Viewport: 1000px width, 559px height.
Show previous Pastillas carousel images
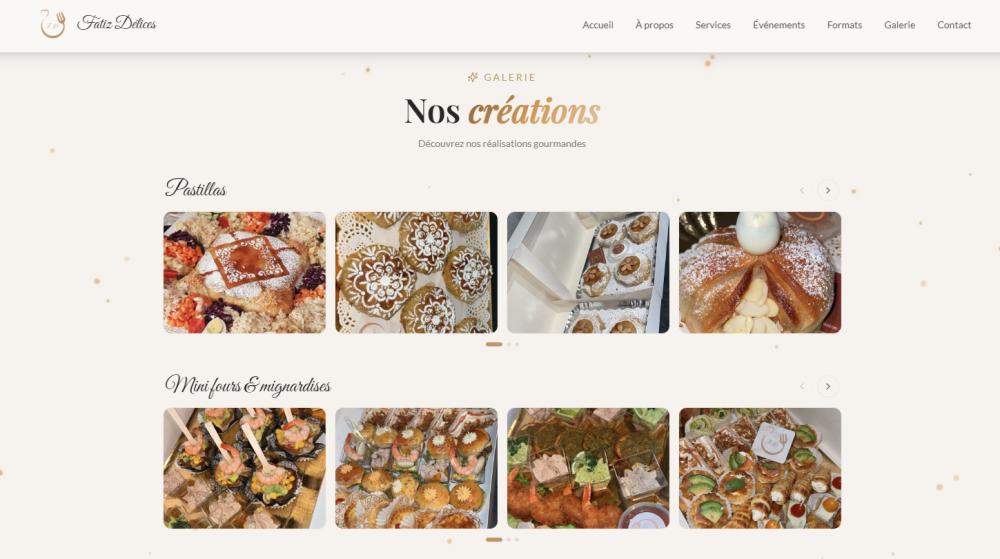[802, 191]
